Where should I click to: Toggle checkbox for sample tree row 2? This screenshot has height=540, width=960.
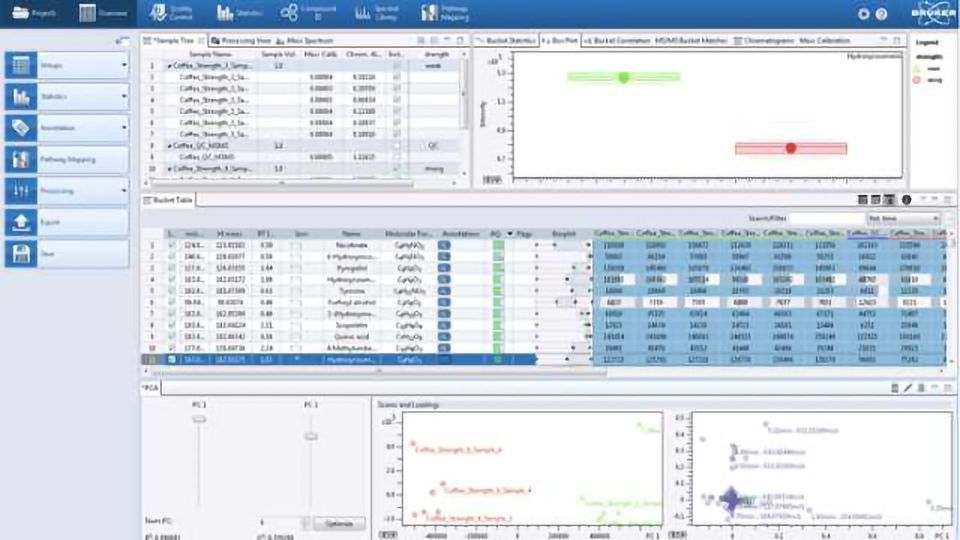(x=396, y=77)
